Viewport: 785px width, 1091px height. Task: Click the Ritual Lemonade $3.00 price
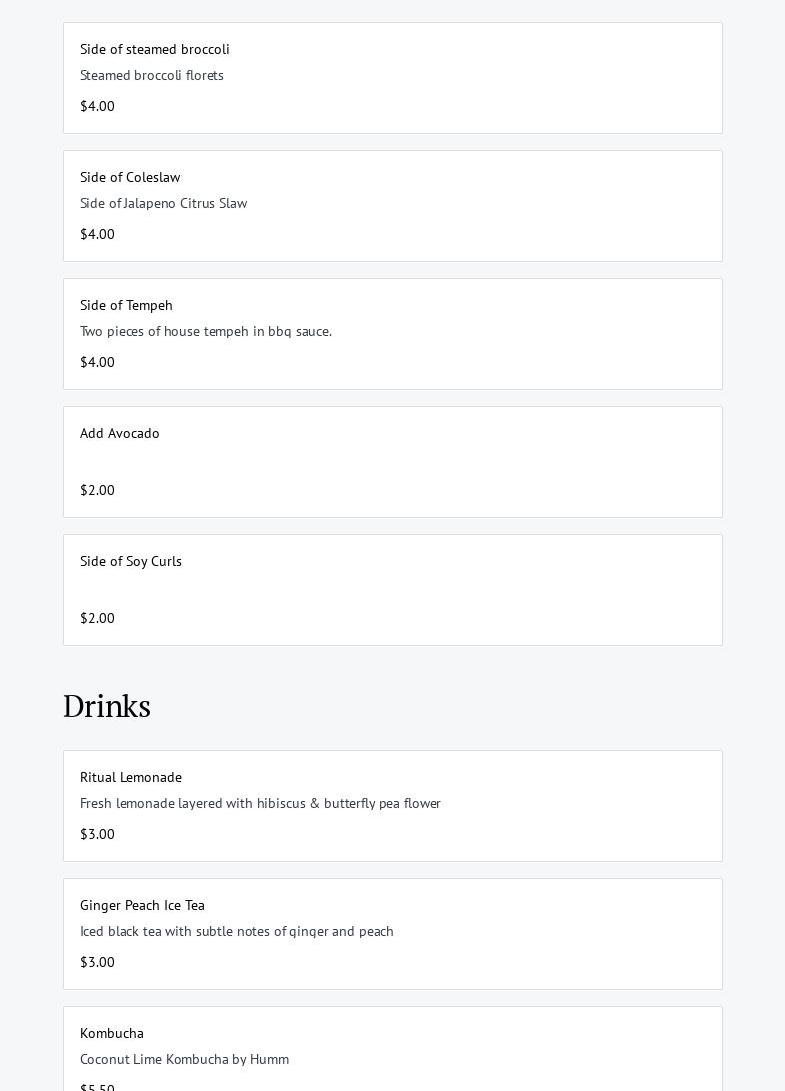pyautogui.click(x=97, y=834)
